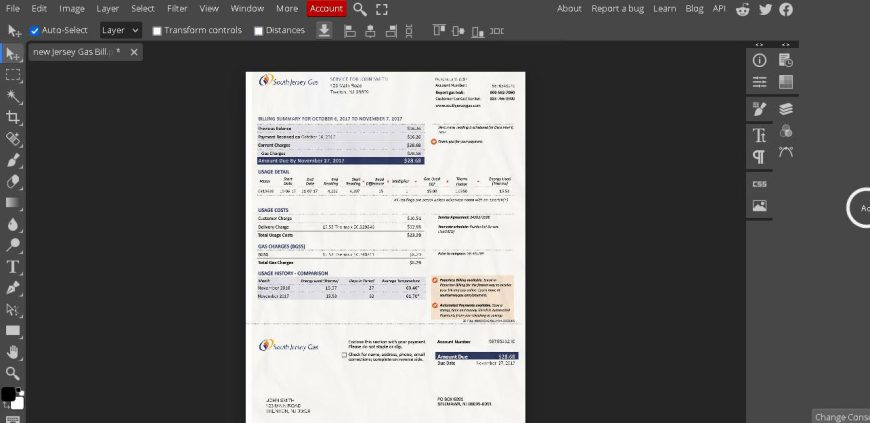The image size is (870, 423).
Task: Select the Zoom tool in left toolbar
Action: [13, 373]
